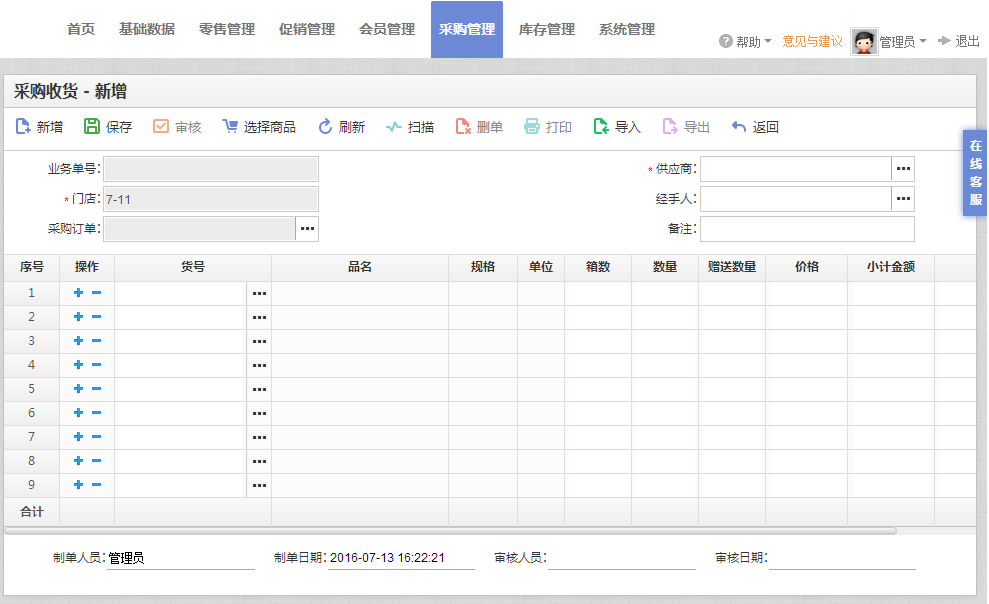Screen dimensions: 989x604
Task: Click the 货号 input cell in row 4
Action: pyautogui.click(x=180, y=365)
